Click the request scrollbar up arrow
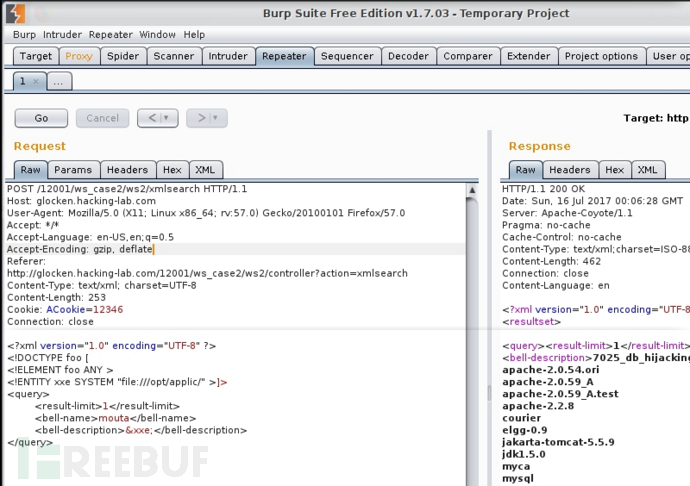This screenshot has width=690, height=486. point(472,190)
